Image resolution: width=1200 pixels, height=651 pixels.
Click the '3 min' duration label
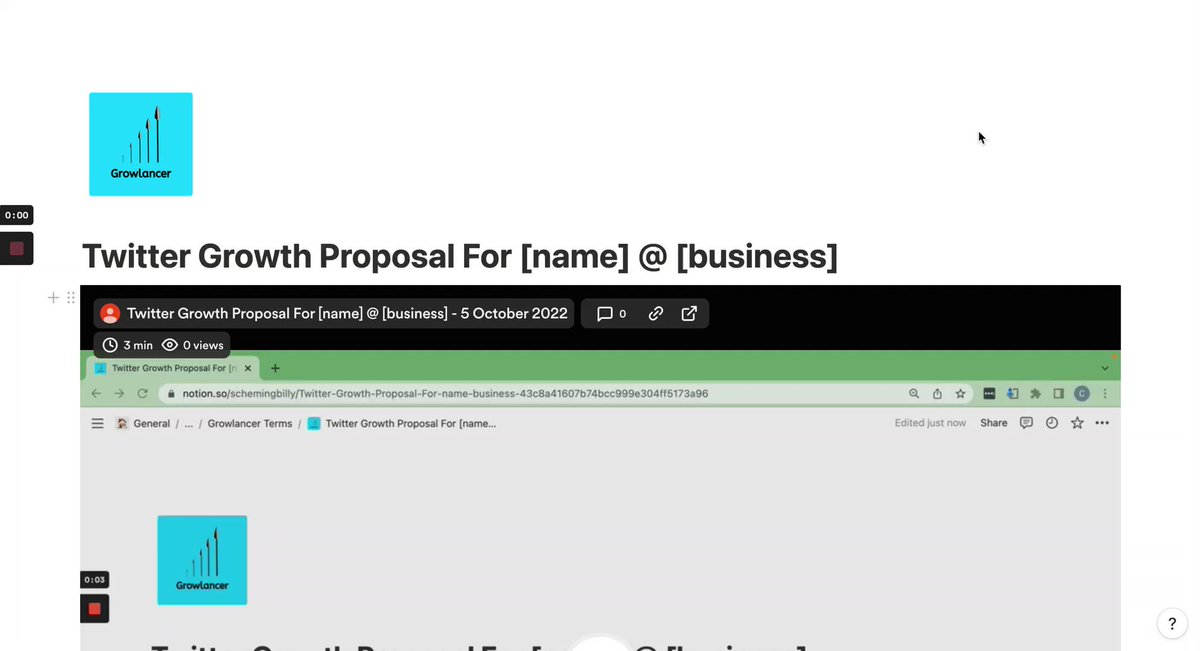(138, 345)
